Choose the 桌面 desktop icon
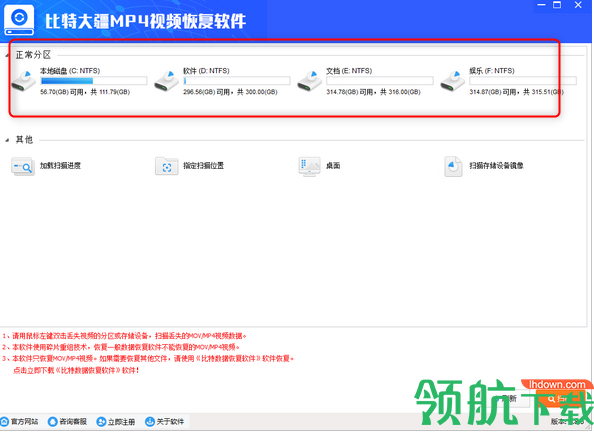Image resolution: width=594 pixels, height=432 pixels. 310,166
